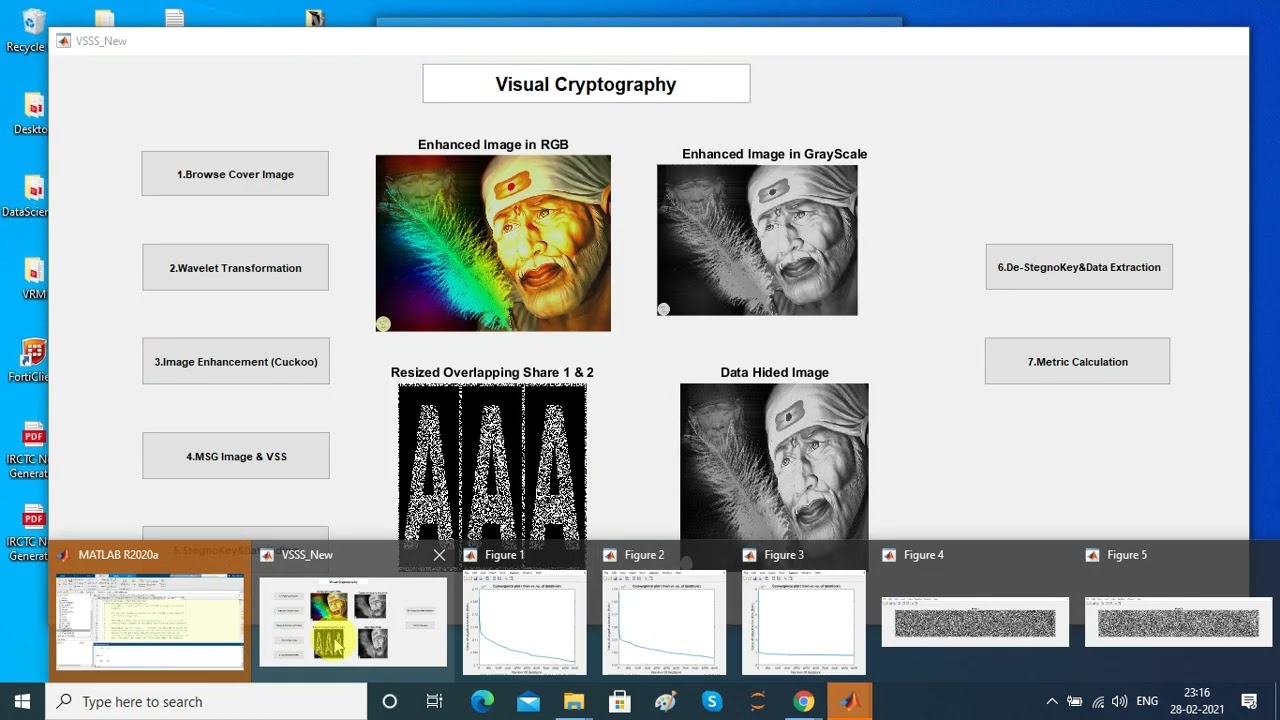Open 7.Metric Calculation
Viewport: 1280px width, 720px height.
pos(1077,362)
